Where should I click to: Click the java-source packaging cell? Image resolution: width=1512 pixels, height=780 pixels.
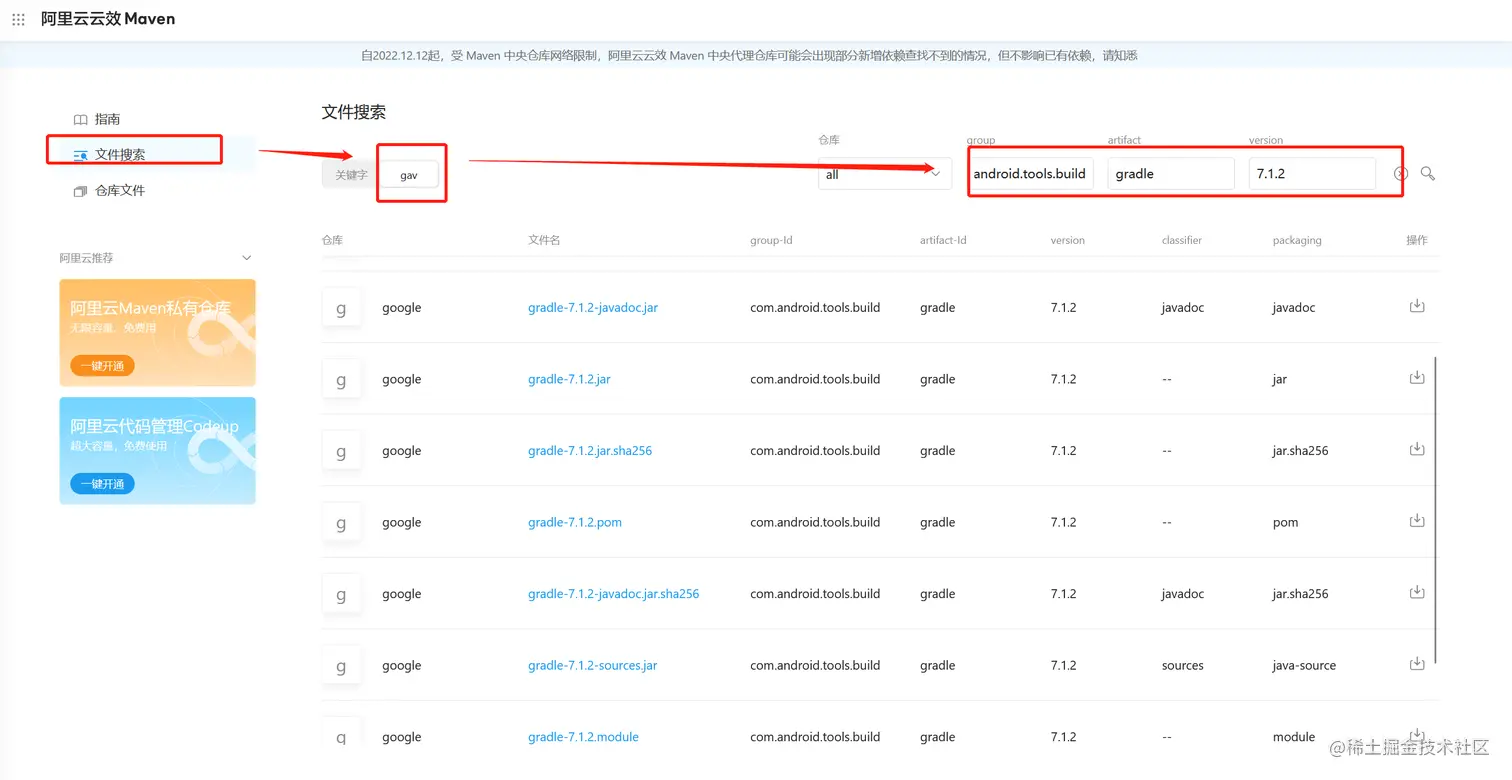click(x=1304, y=666)
